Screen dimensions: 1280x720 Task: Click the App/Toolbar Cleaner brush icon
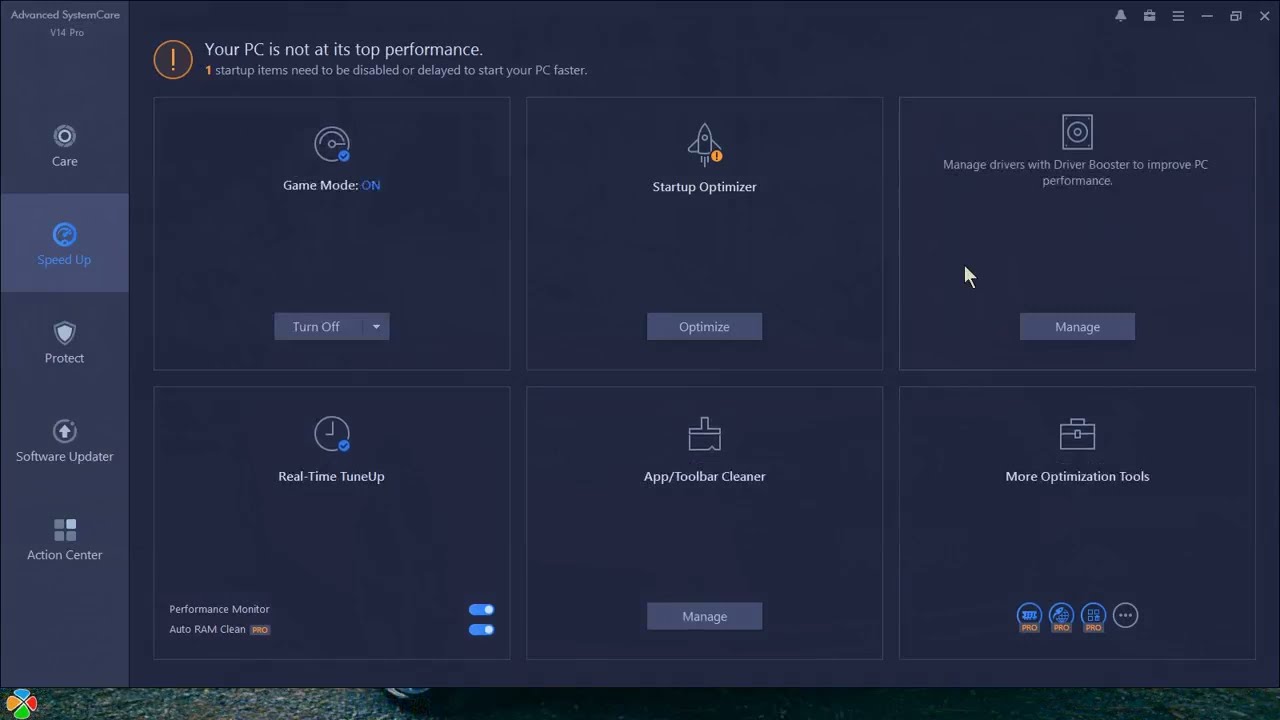[x=704, y=434]
